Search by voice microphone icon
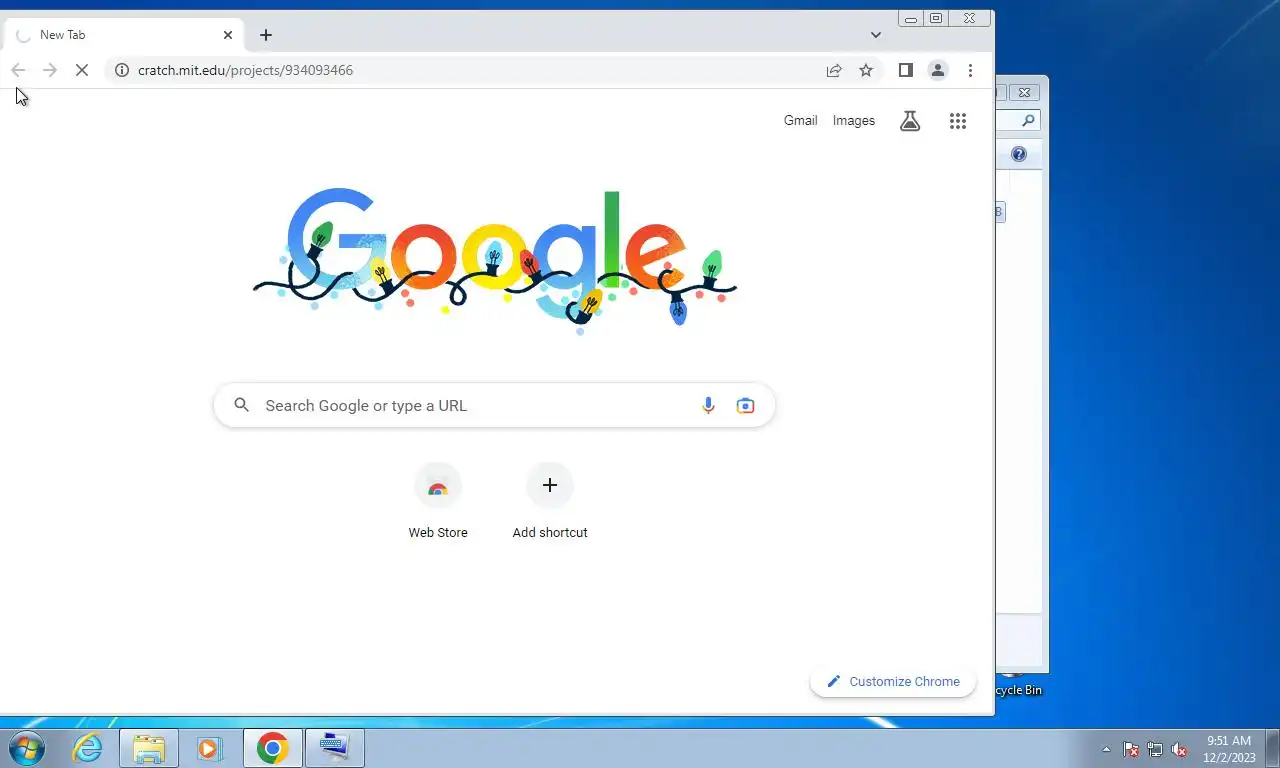Screen dimensions: 1280x768 pyautogui.click(x=708, y=405)
